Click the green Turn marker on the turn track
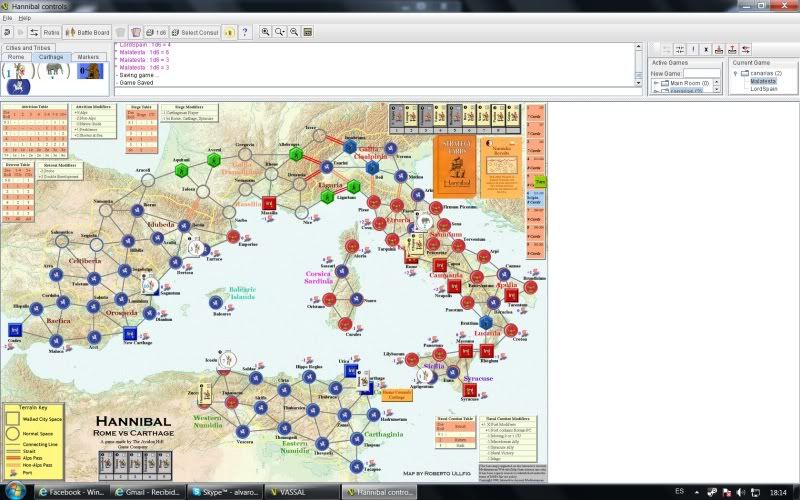This screenshot has height=500, width=800. tap(540, 182)
